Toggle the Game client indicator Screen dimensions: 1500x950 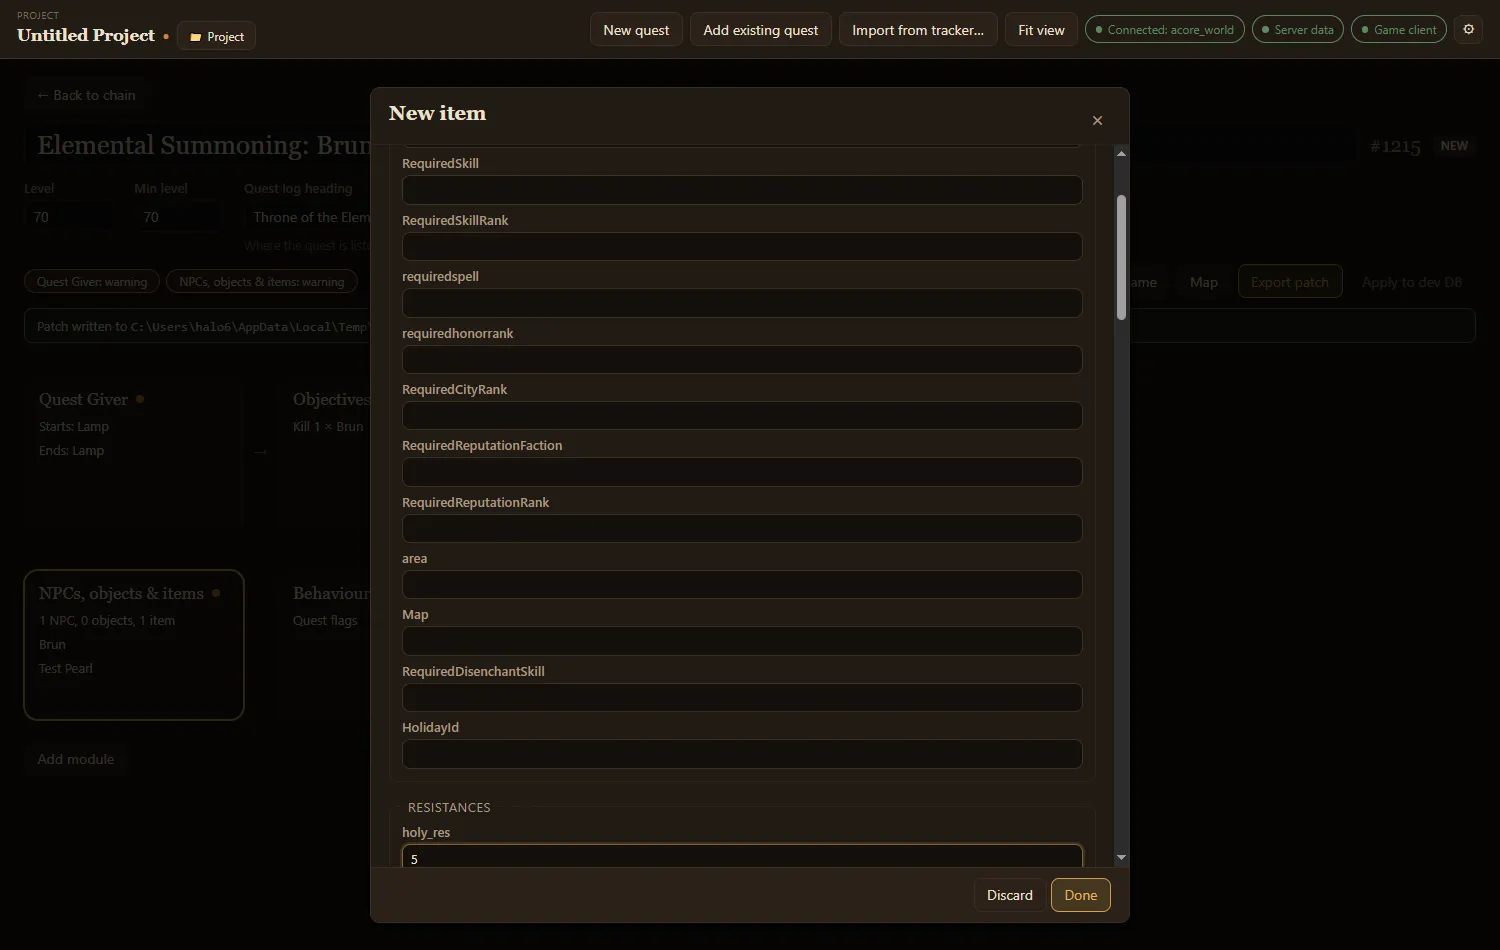[1399, 30]
